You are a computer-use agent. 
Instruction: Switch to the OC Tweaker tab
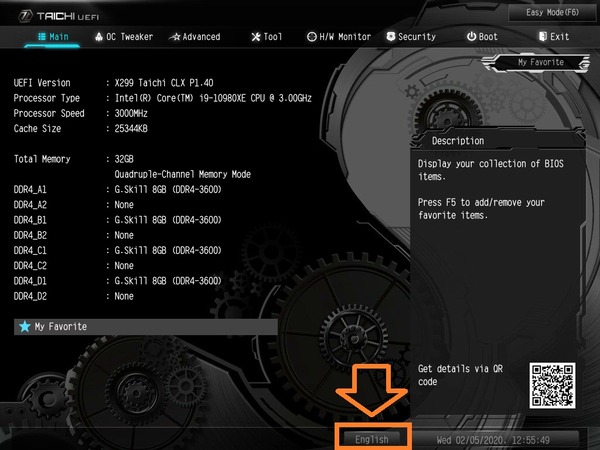pos(124,37)
